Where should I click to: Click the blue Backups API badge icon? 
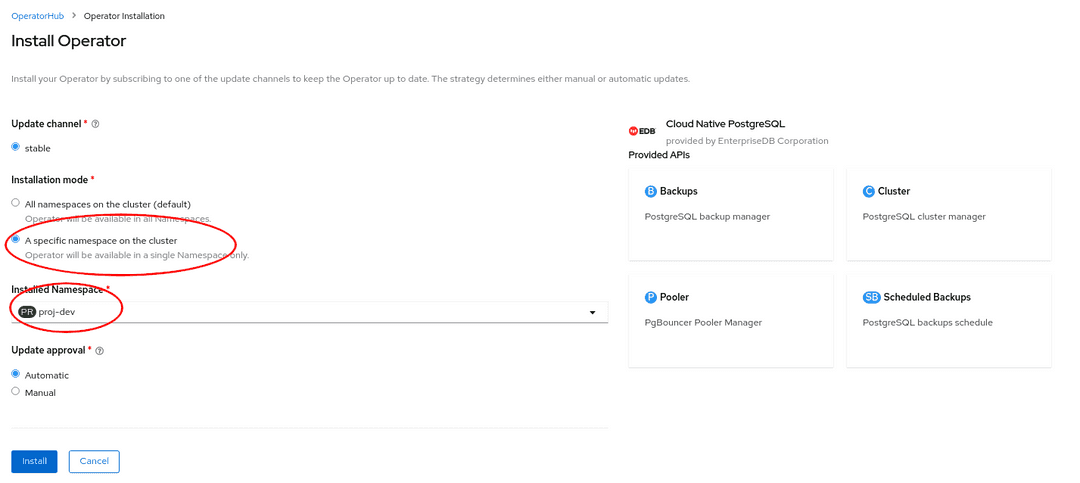coord(650,191)
